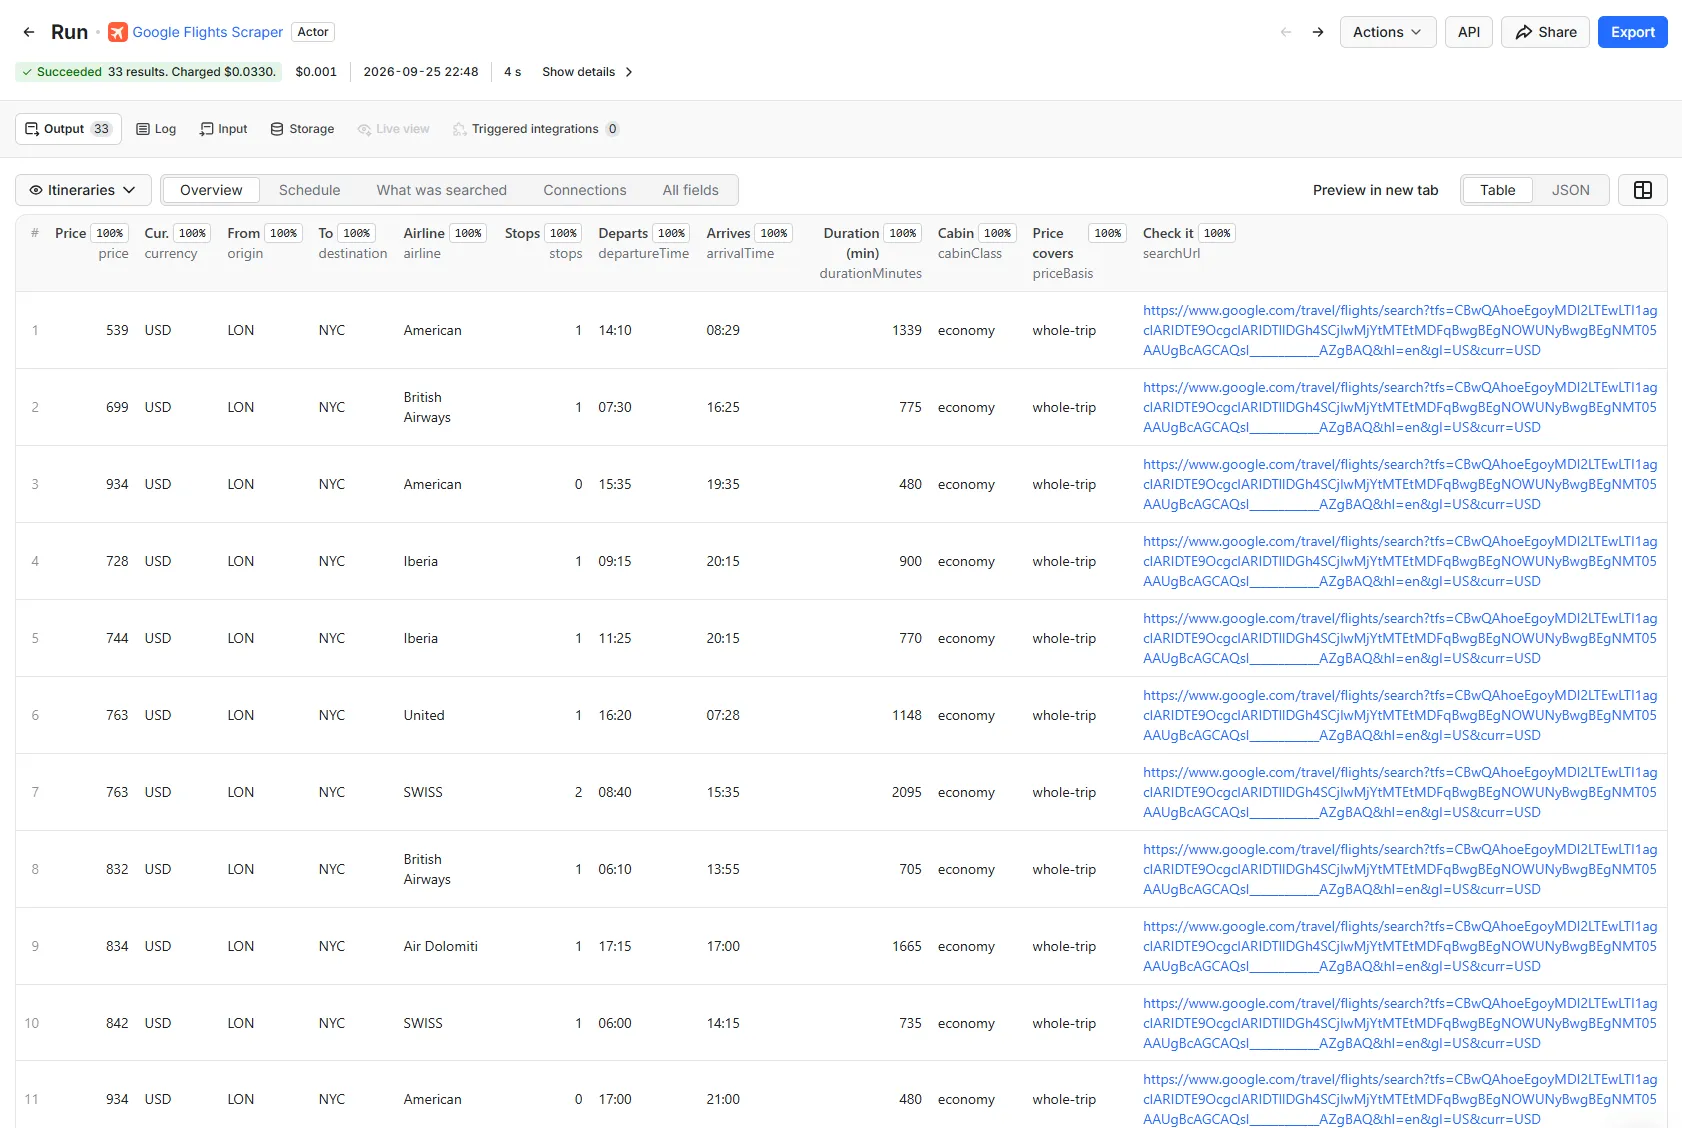The image size is (1682, 1128).
Task: Click the Check it column 100% badge
Action: coord(1217,233)
